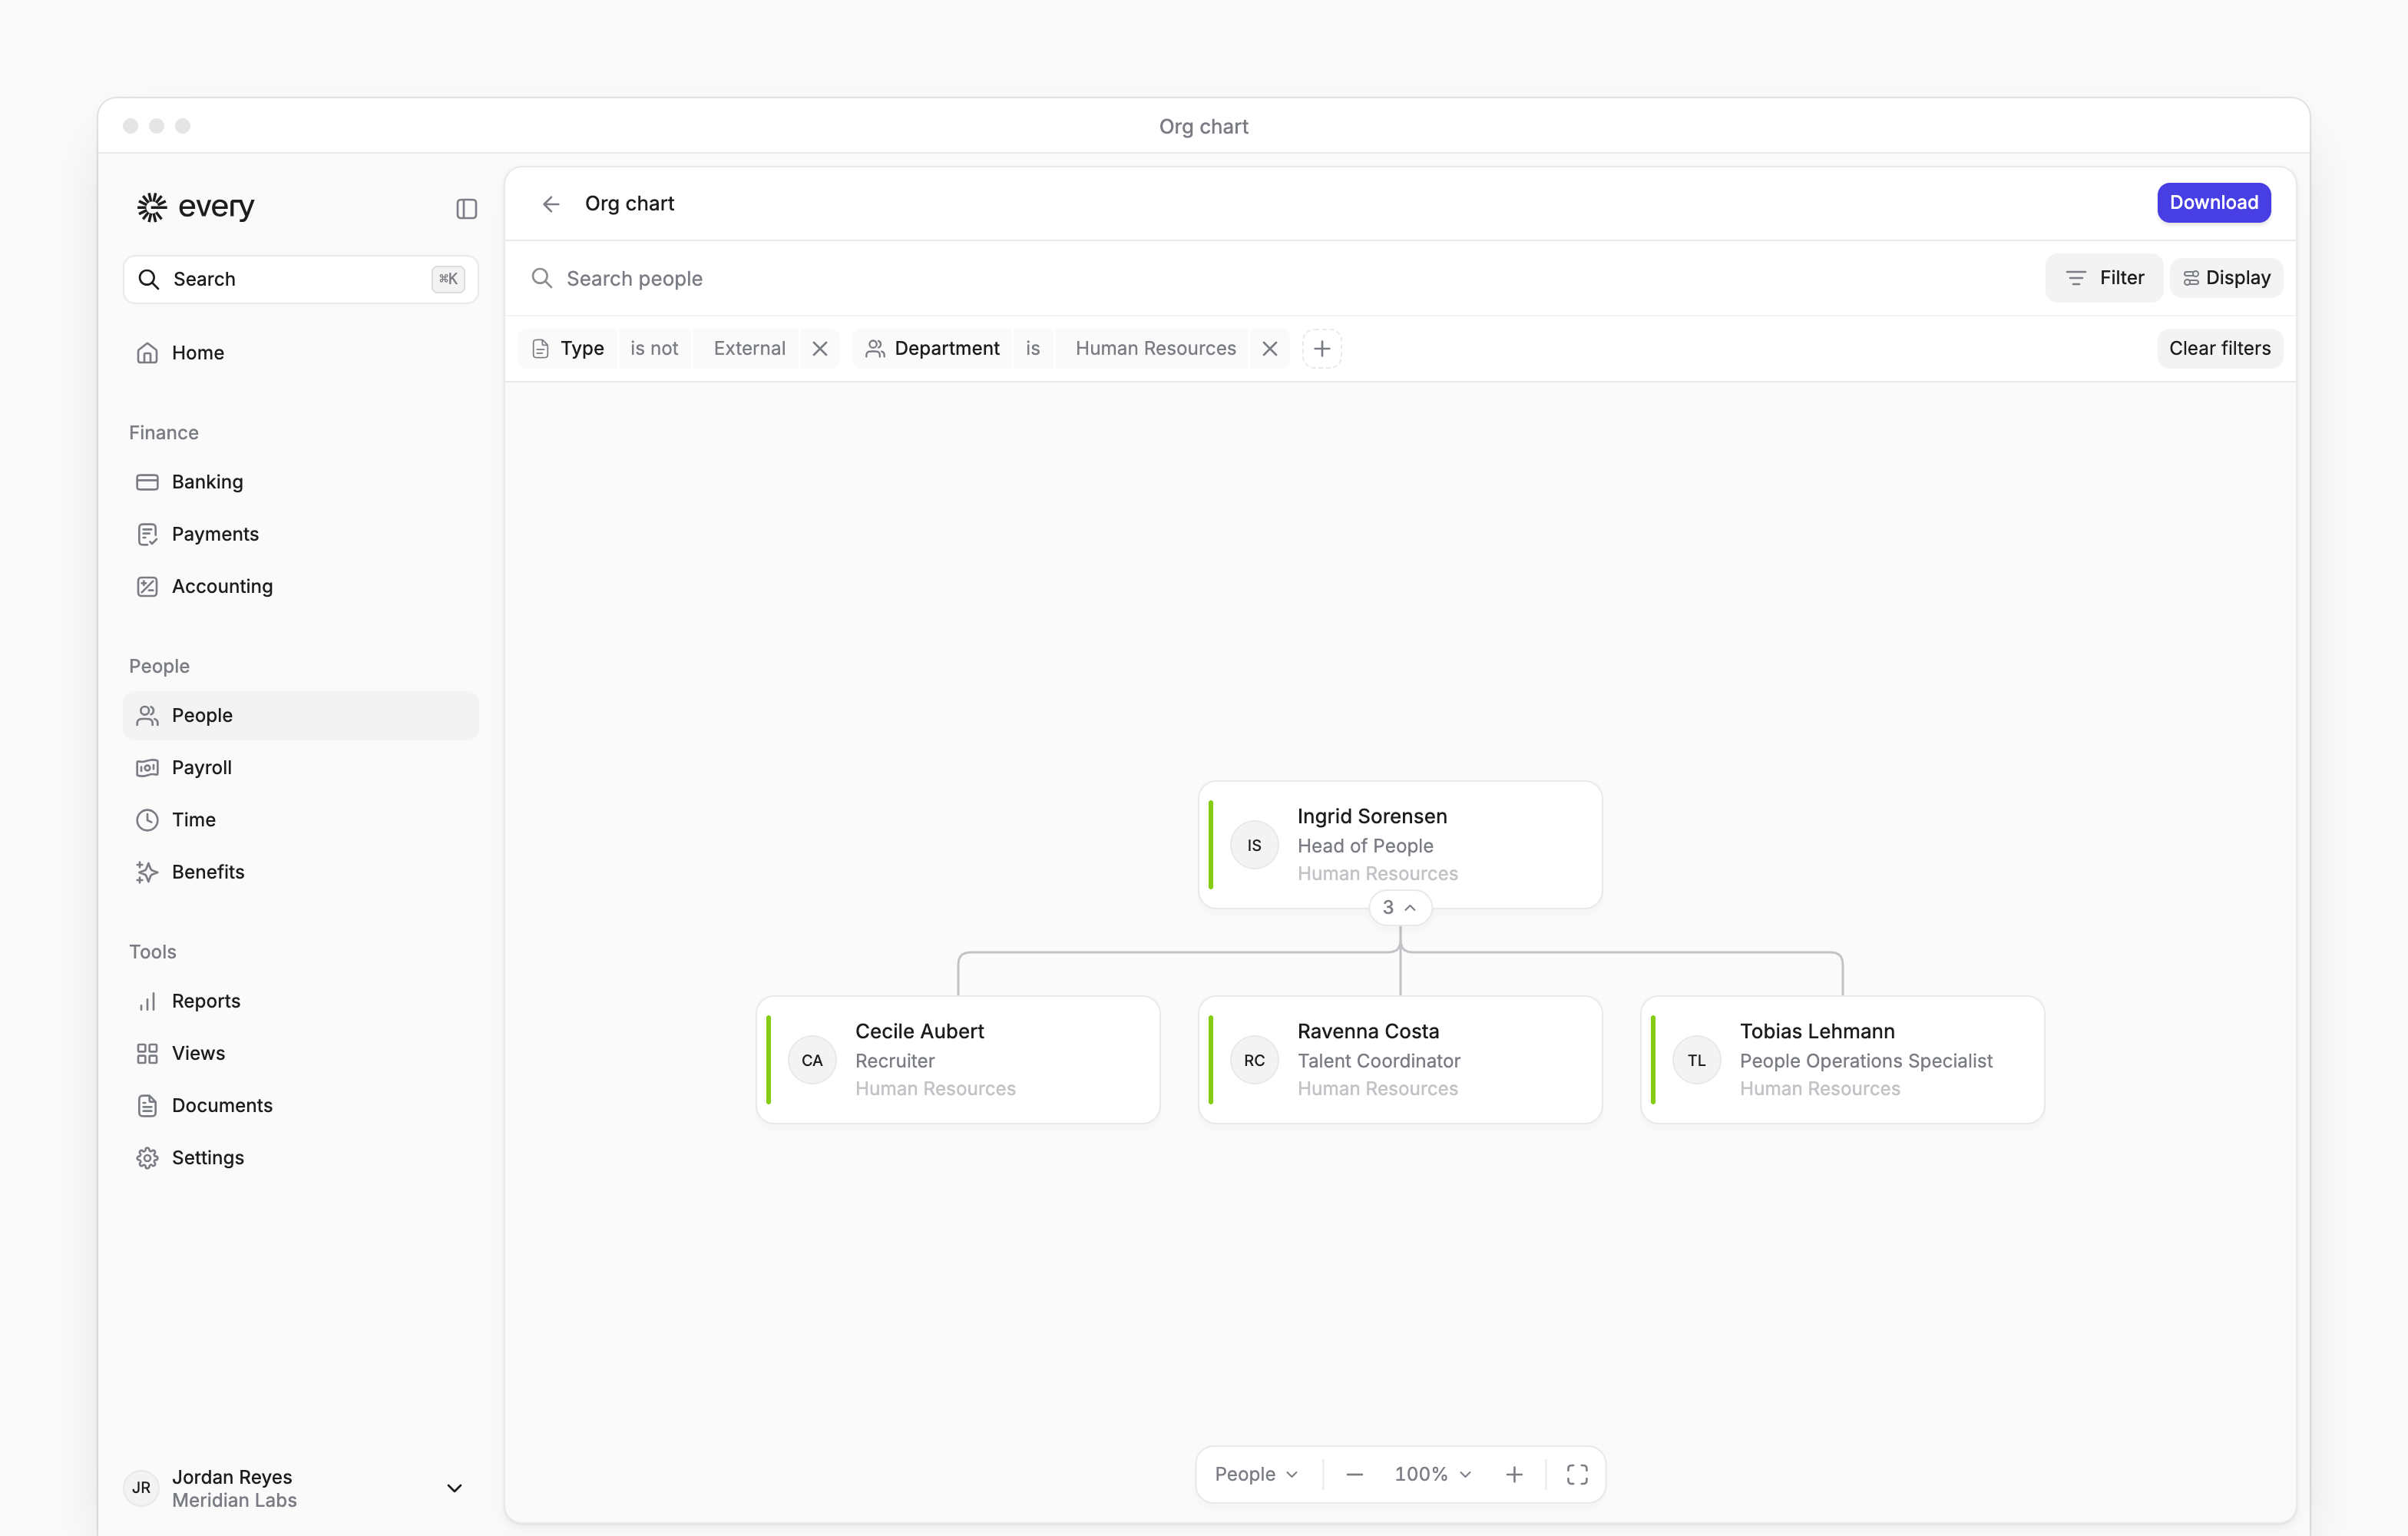This screenshot has width=2408, height=1536.
Task: Open the sidebar Search box
Action: [301, 279]
